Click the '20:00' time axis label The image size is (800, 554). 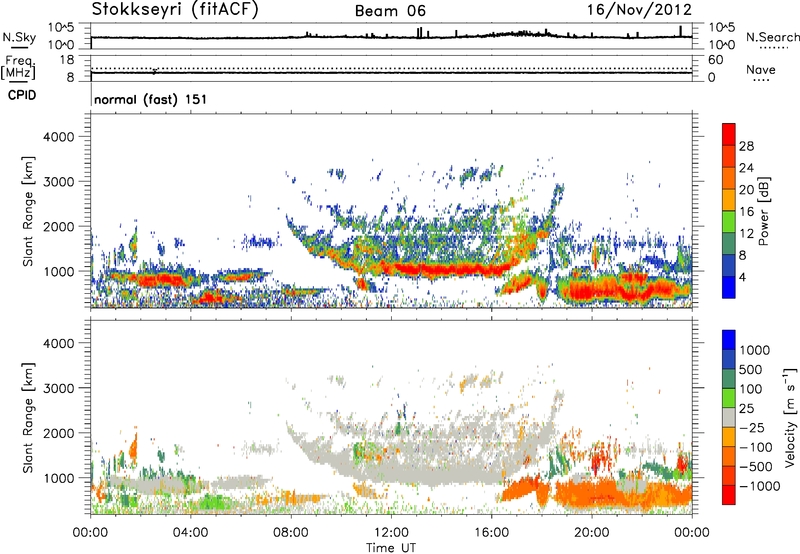point(591,533)
